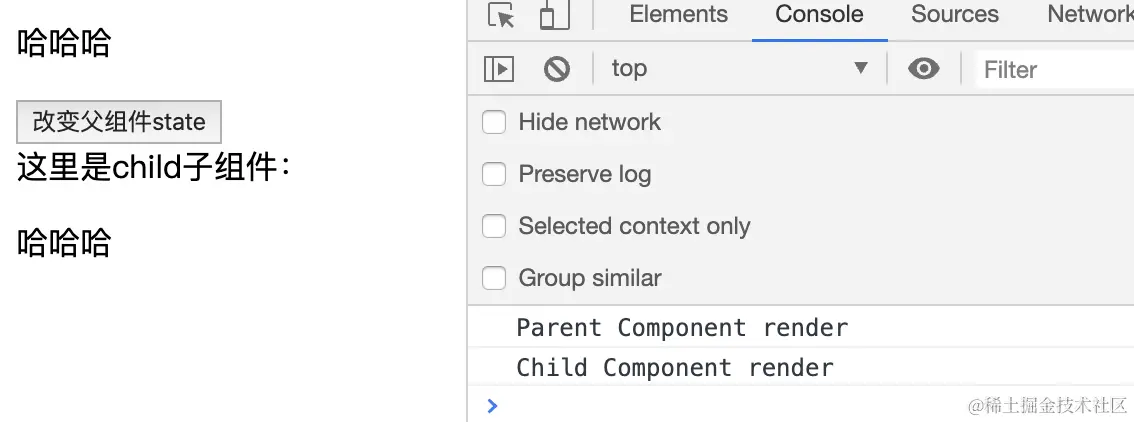1134x422 pixels.
Task: Enable the Hide network checkbox
Action: [494, 122]
